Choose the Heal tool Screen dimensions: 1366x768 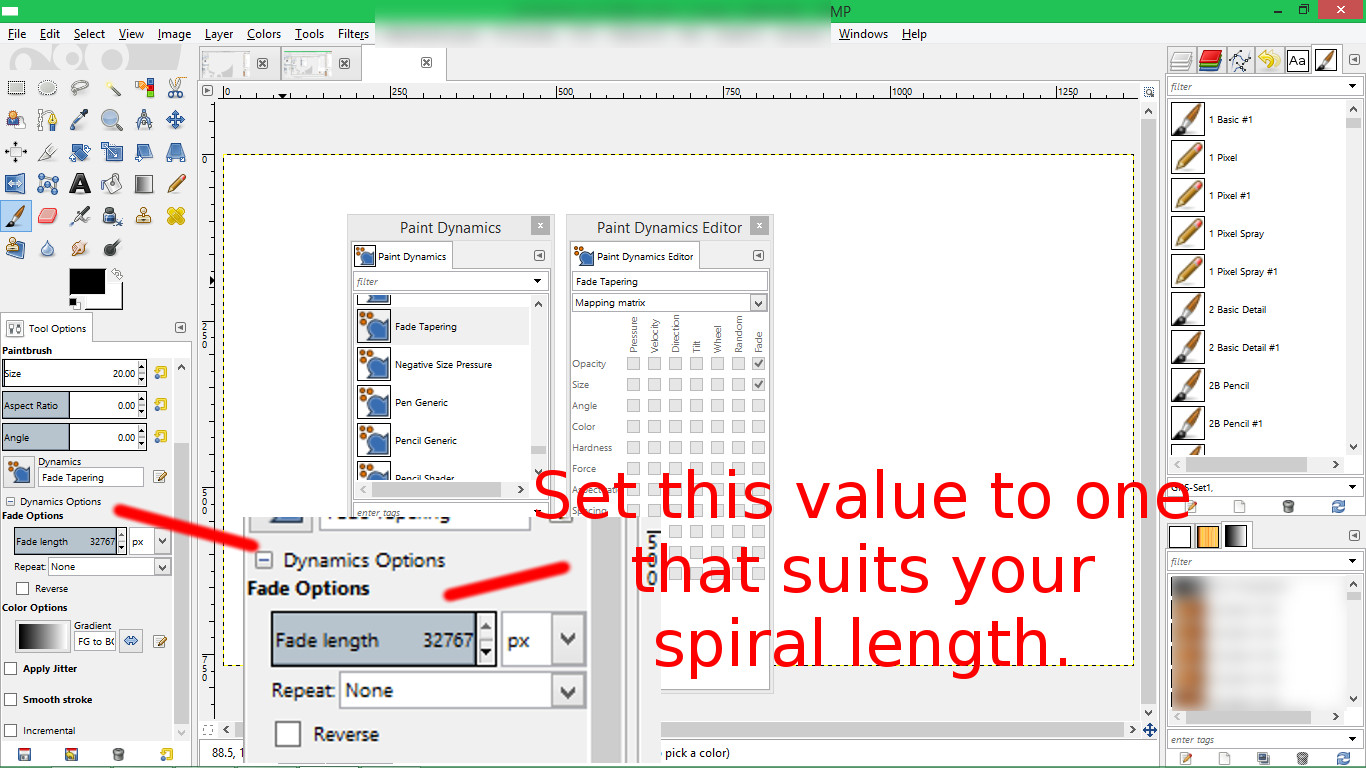176,216
